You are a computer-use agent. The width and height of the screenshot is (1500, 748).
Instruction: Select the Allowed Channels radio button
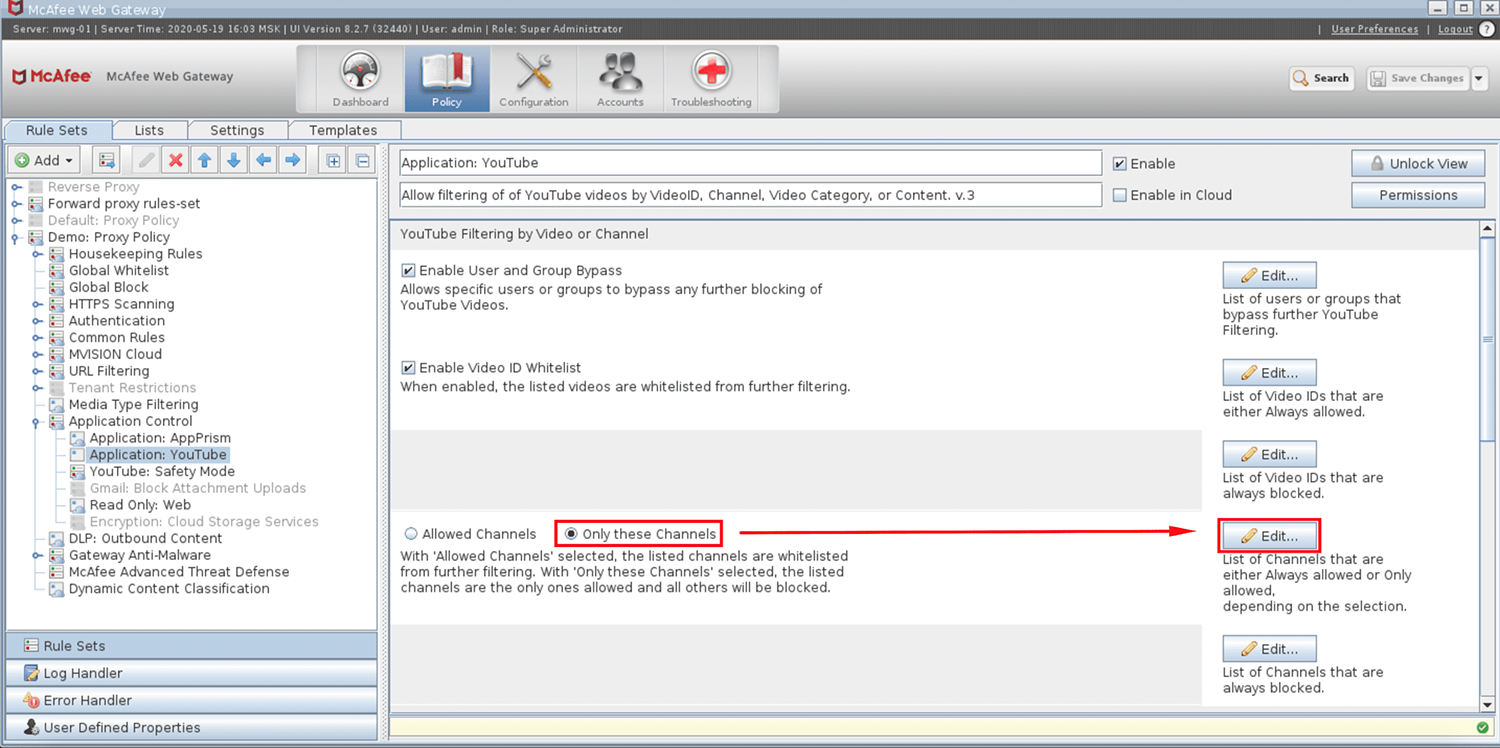point(410,534)
